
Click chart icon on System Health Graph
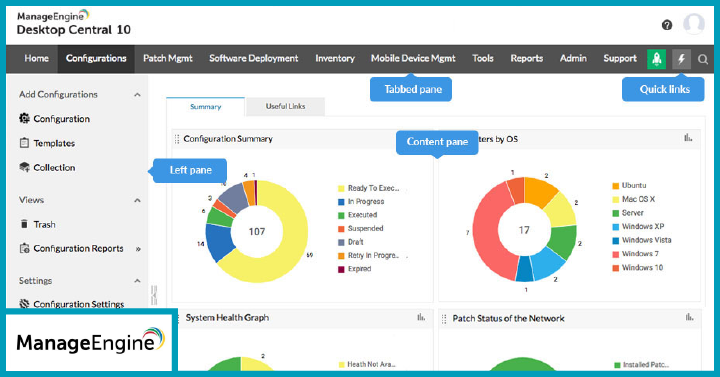point(421,317)
